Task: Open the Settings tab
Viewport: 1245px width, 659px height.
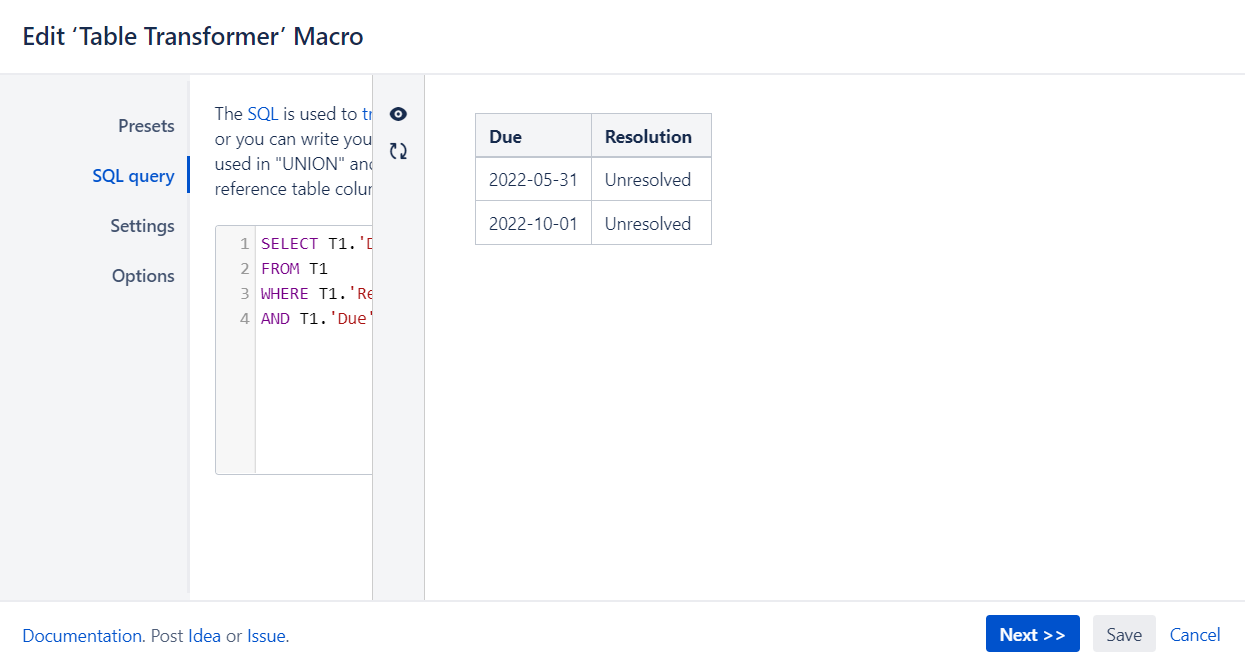Action: pyautogui.click(x=142, y=226)
